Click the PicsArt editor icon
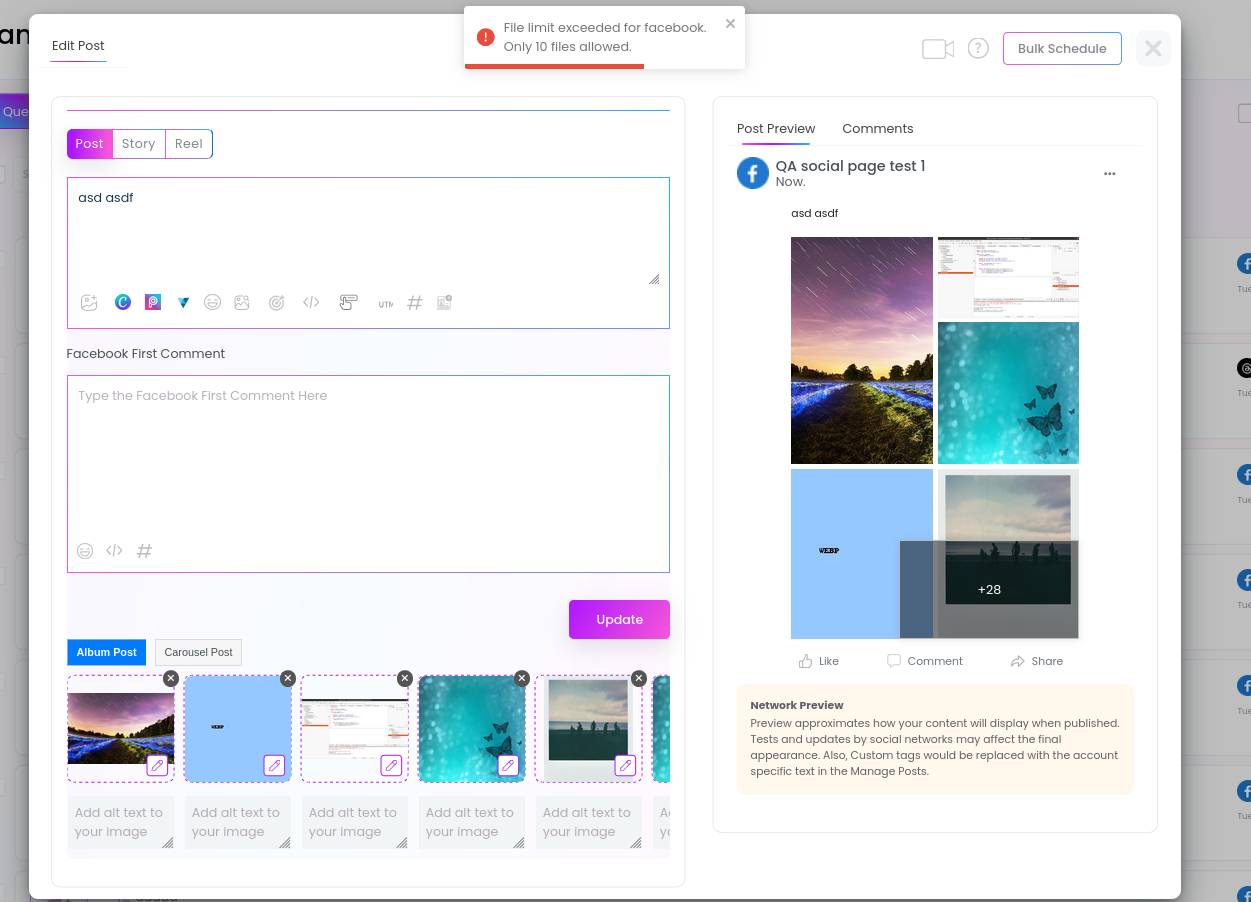1251x902 pixels. (x=153, y=302)
